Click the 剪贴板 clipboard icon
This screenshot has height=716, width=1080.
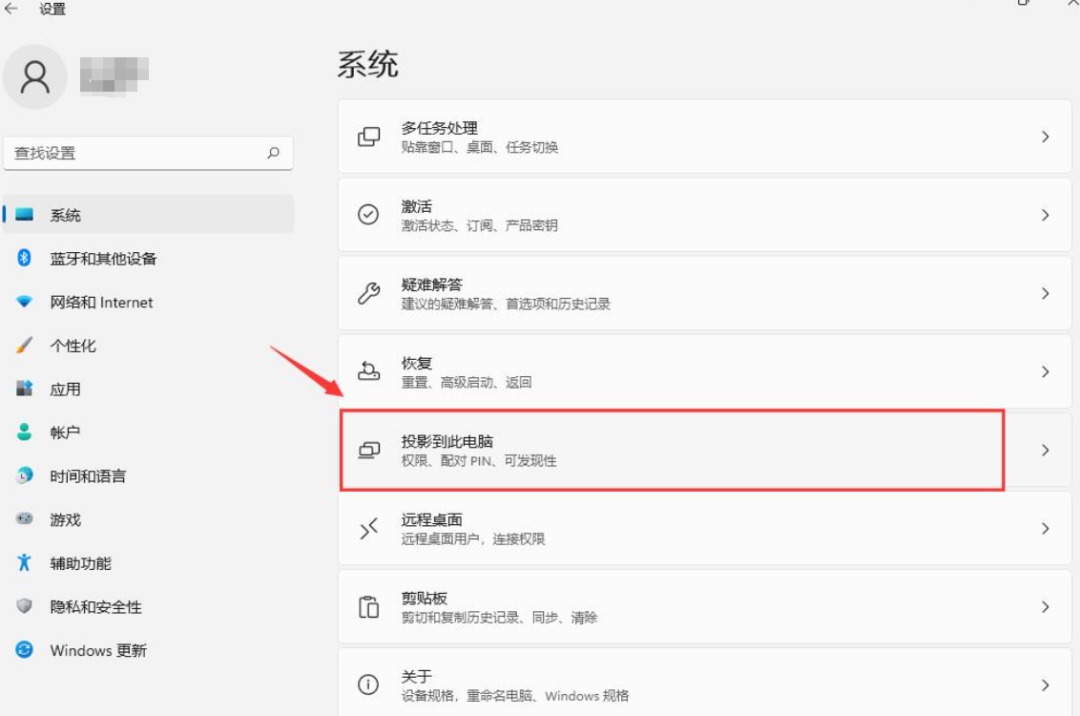(x=369, y=607)
